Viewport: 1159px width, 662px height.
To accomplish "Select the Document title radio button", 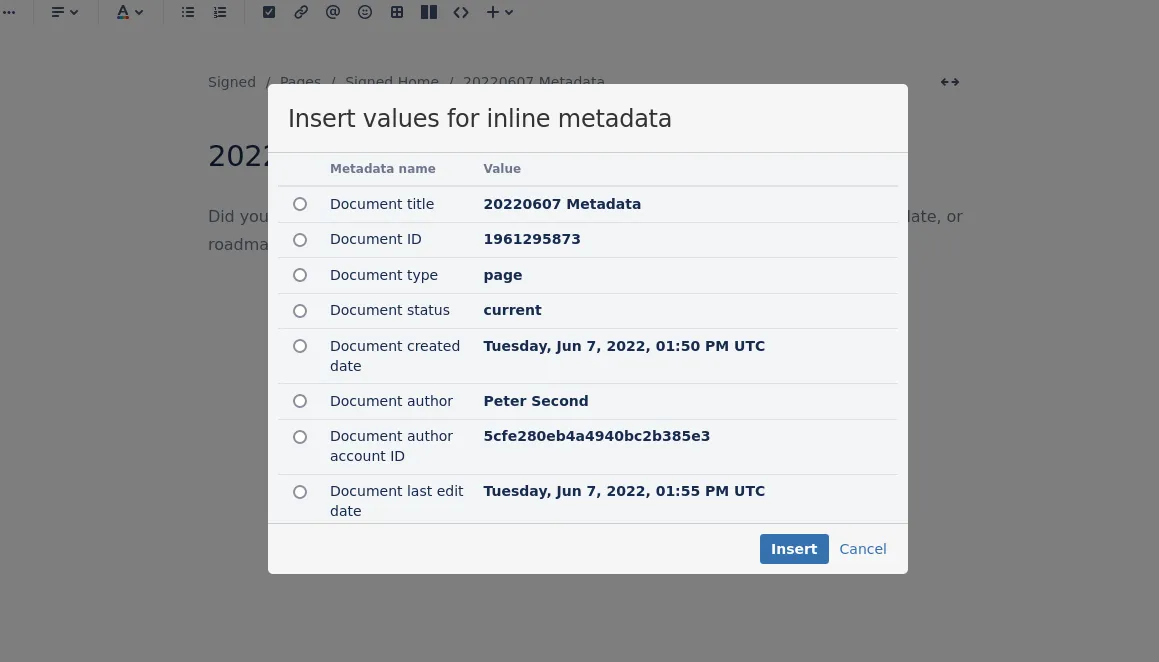I will pos(299,204).
